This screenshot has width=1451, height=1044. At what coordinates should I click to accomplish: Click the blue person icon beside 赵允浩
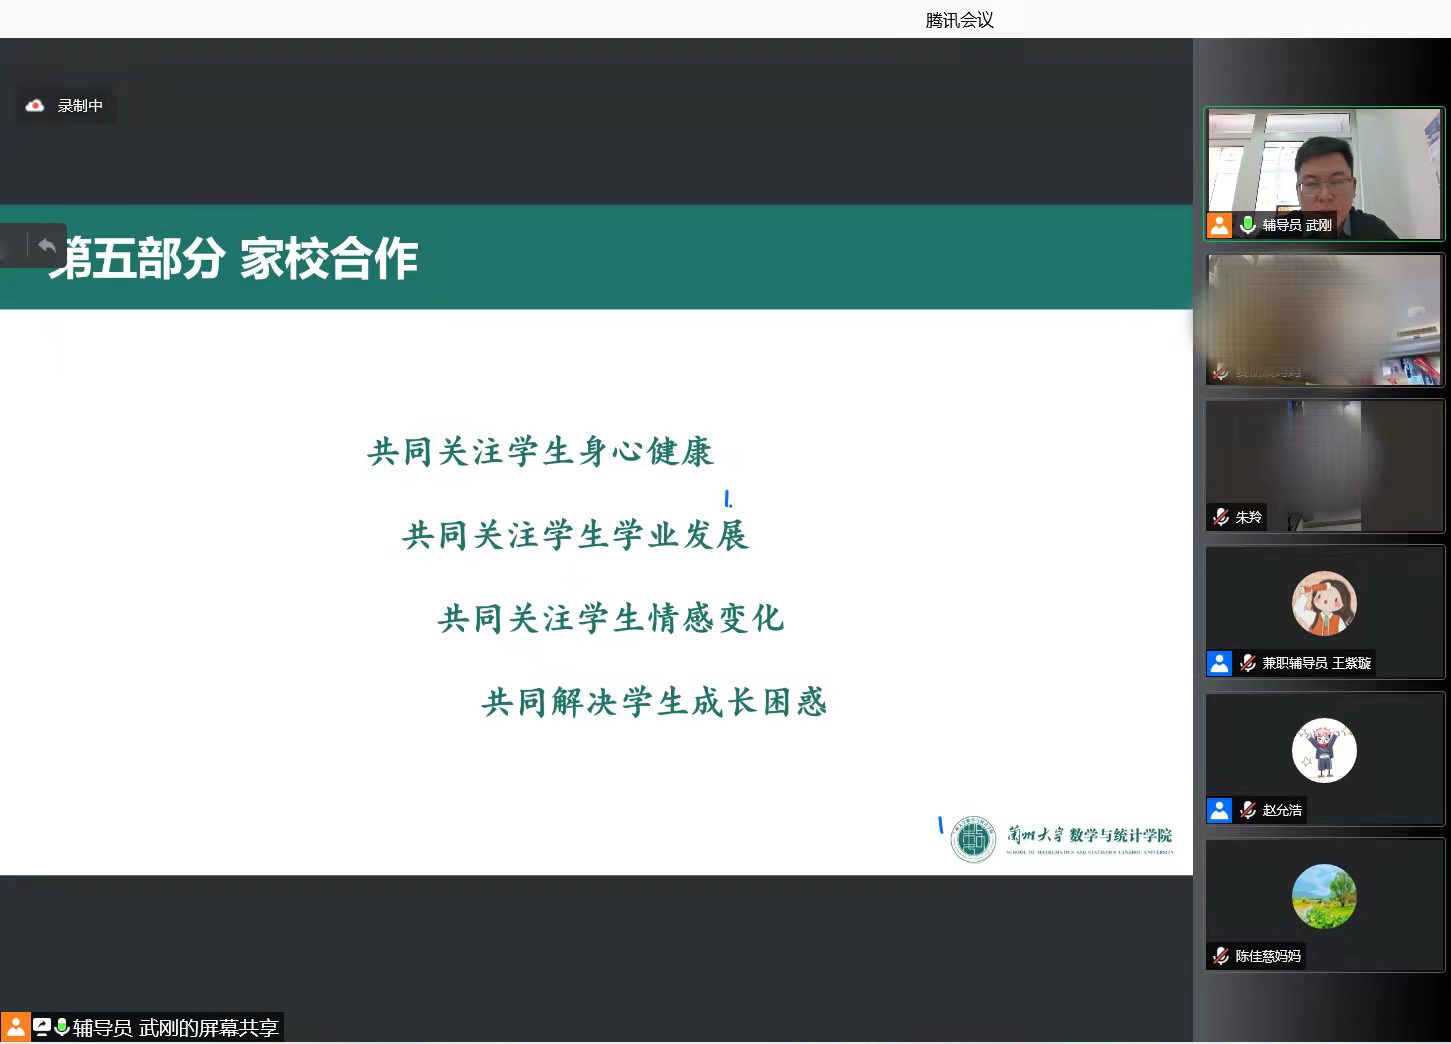[x=1219, y=810]
